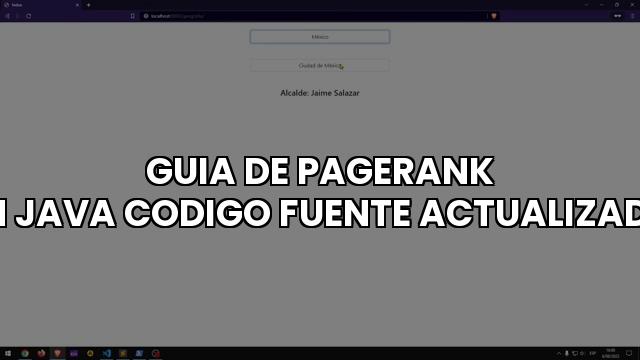640x360 pixels.
Task: Show hidden system tray icons
Action: point(559,353)
